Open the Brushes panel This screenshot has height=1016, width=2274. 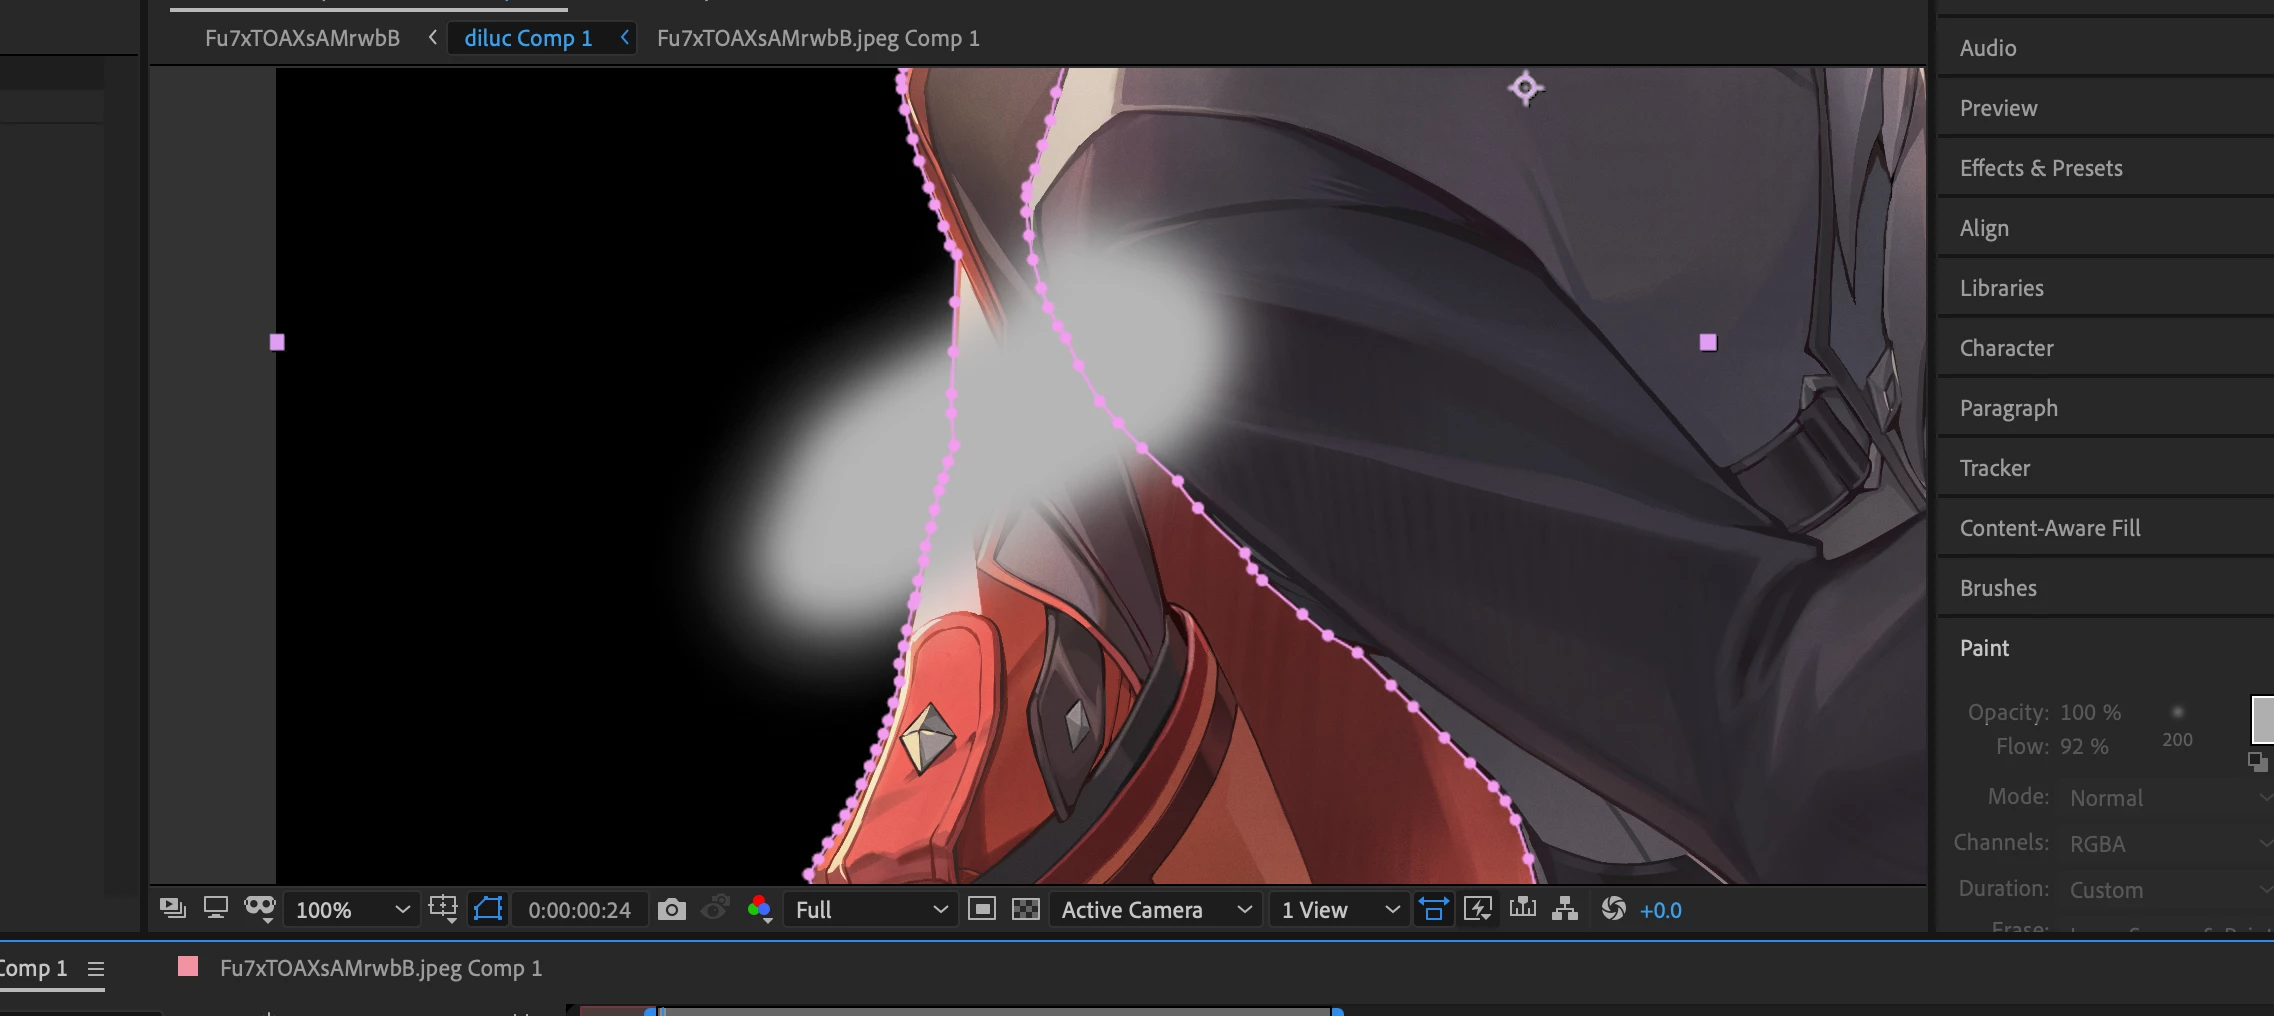pyautogui.click(x=2105, y=588)
